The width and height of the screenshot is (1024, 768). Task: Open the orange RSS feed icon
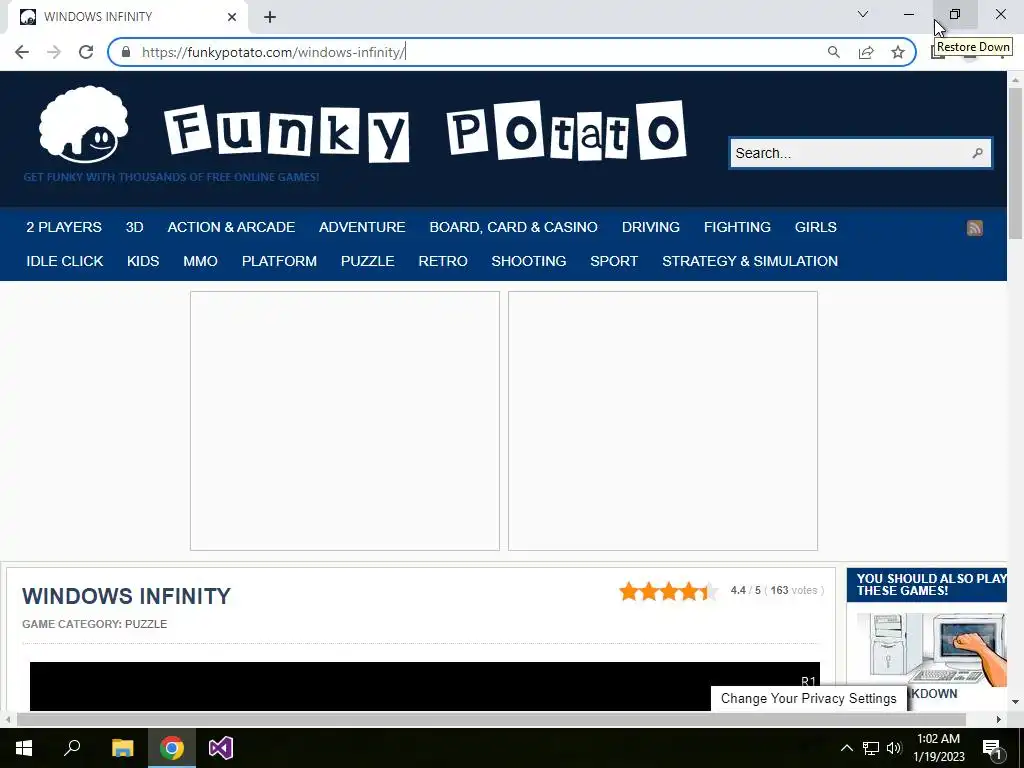click(974, 227)
